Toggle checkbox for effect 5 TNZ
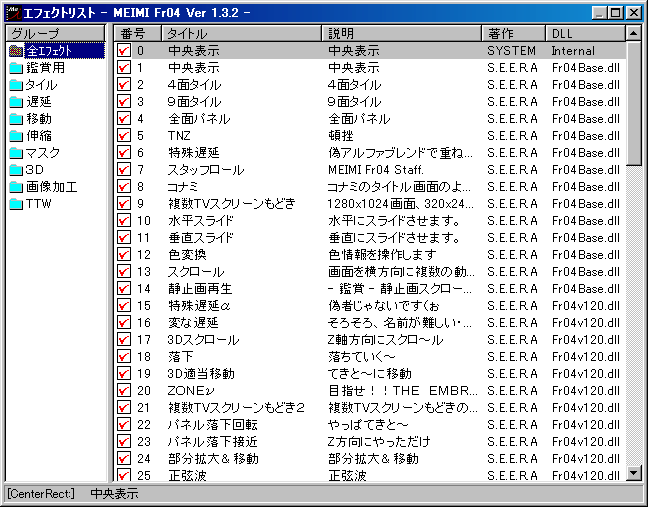The height and width of the screenshot is (507, 648). 124,136
